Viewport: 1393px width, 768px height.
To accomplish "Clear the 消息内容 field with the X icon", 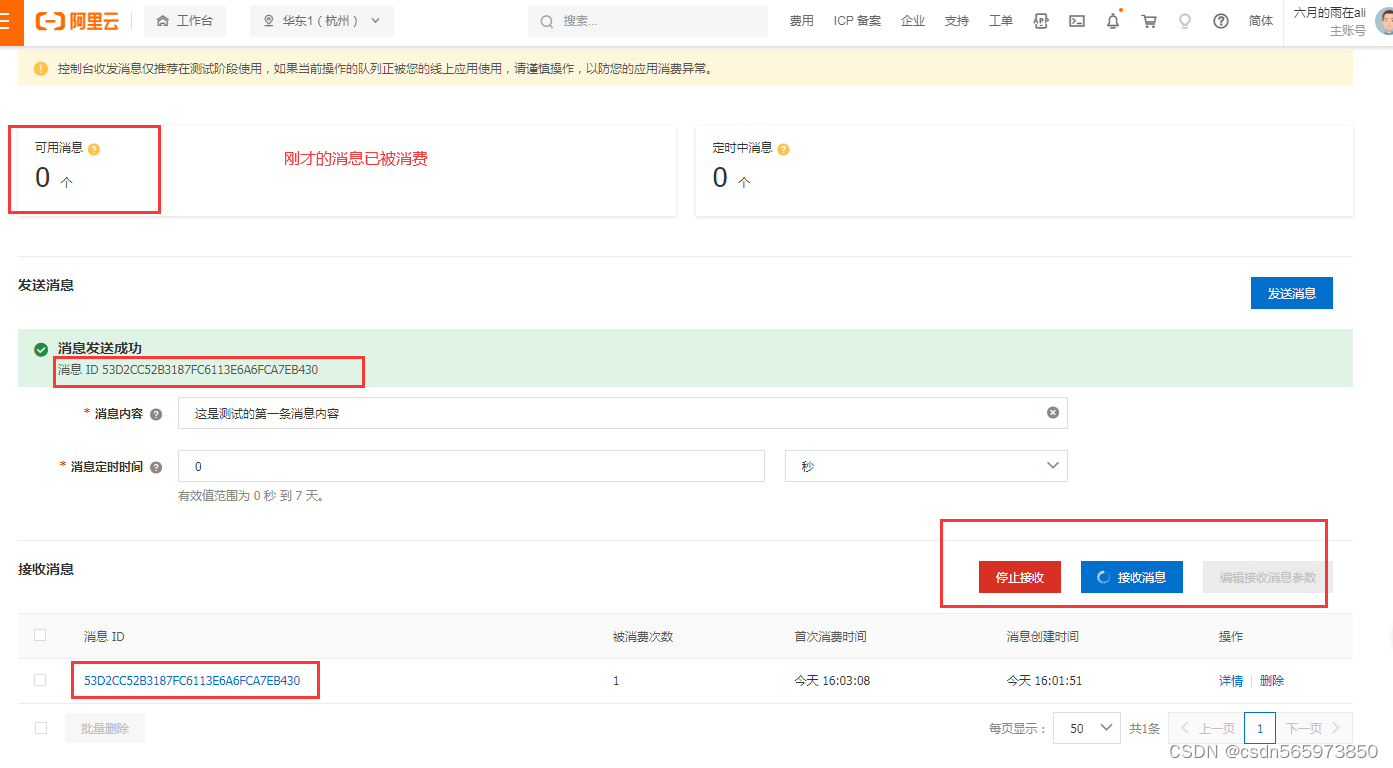I will [1053, 412].
